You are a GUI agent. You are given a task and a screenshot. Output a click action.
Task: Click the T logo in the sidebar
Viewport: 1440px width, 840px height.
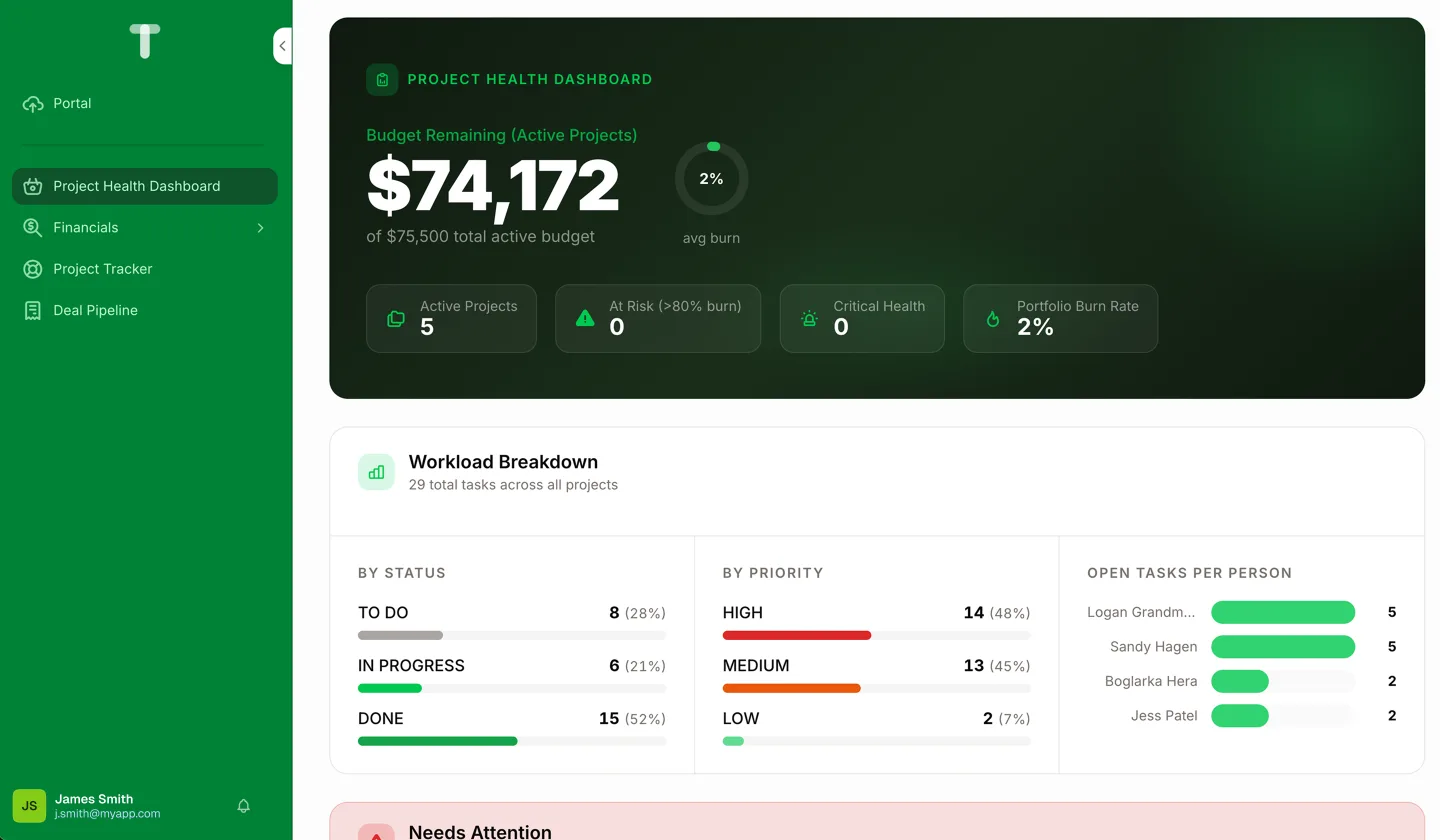pyautogui.click(x=145, y=41)
